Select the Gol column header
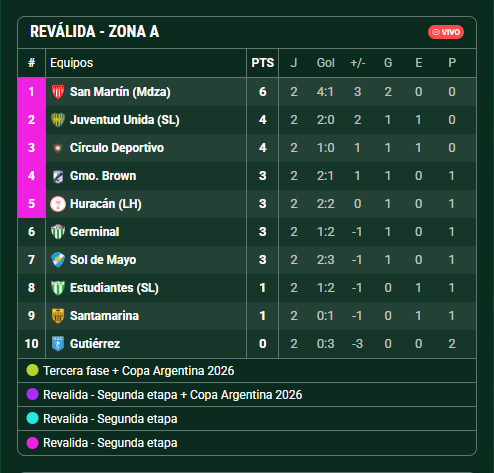Screen dimensions: 494x473 (325, 63)
